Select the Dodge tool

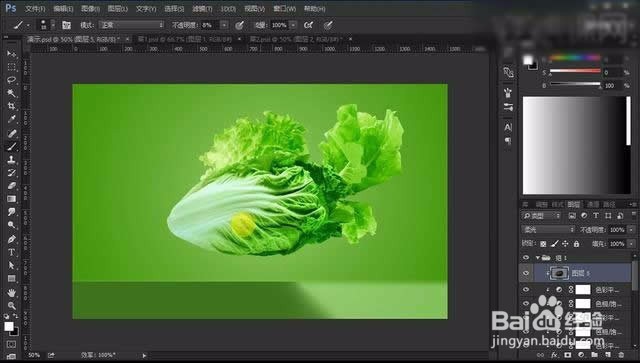coord(11,225)
